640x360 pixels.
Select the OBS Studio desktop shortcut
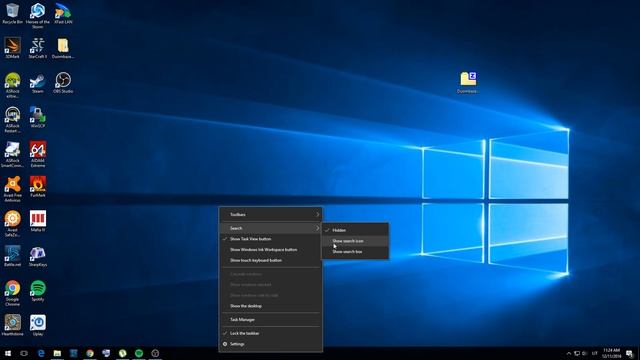tap(63, 83)
